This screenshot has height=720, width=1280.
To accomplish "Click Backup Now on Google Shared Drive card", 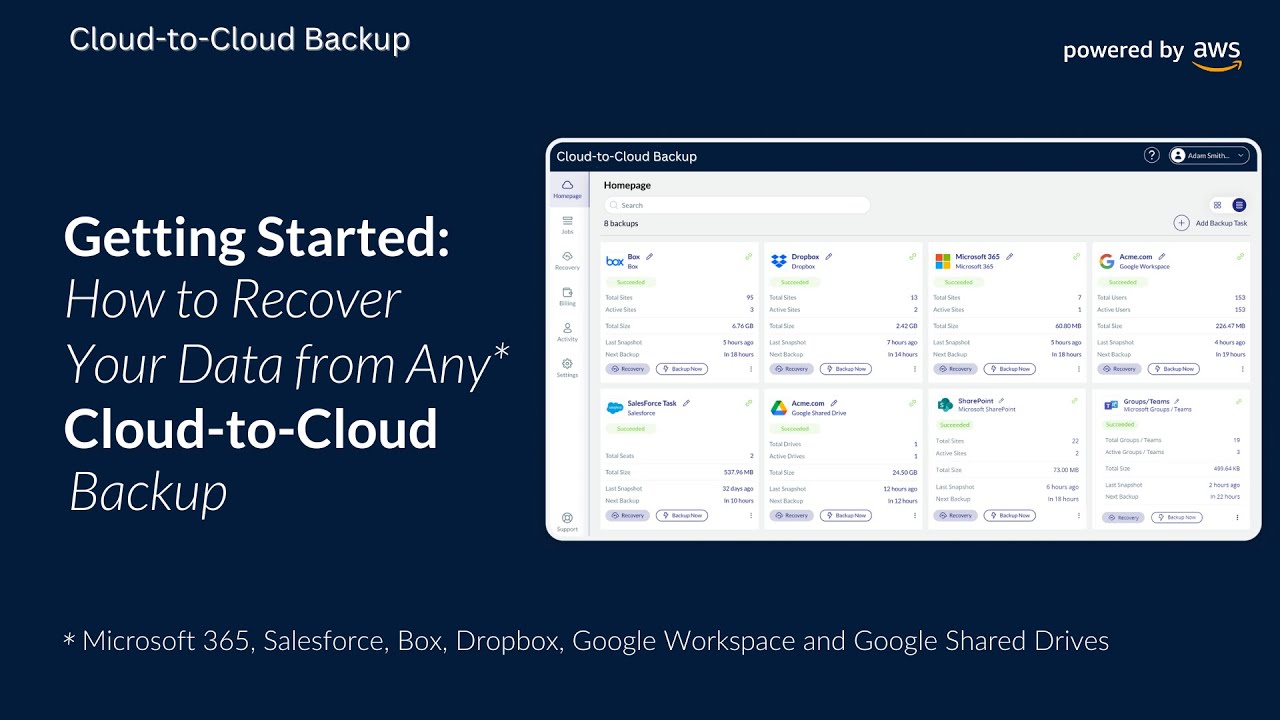I will point(846,516).
